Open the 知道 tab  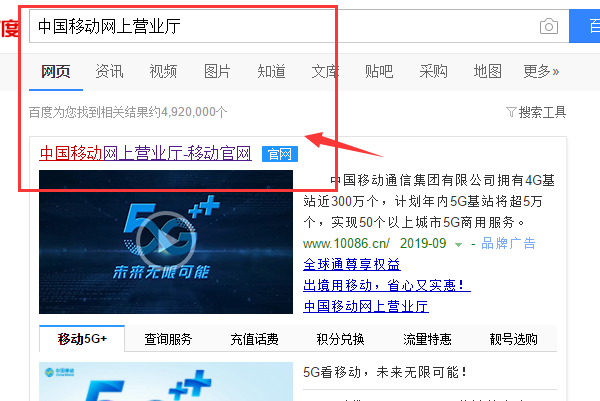coord(271,72)
